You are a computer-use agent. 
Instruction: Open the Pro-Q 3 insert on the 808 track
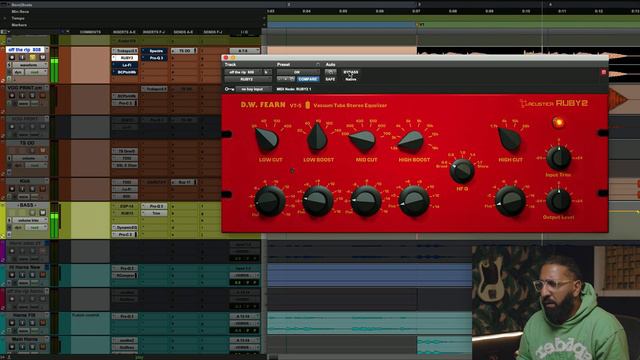[x=154, y=58]
